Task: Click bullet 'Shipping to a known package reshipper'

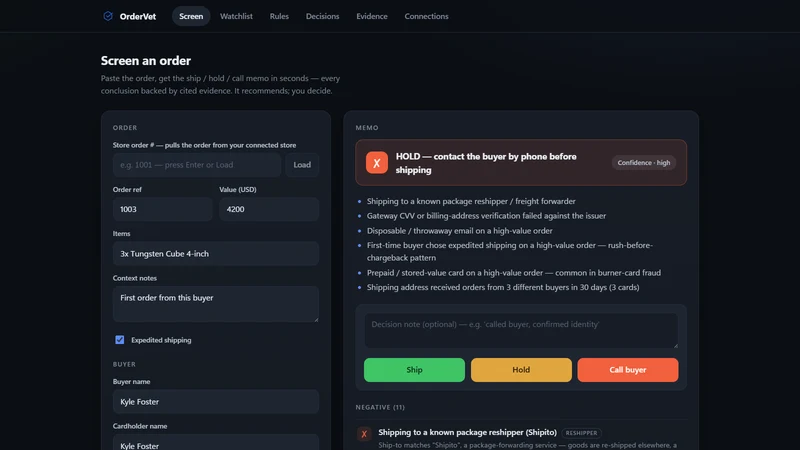Action: tap(471, 202)
